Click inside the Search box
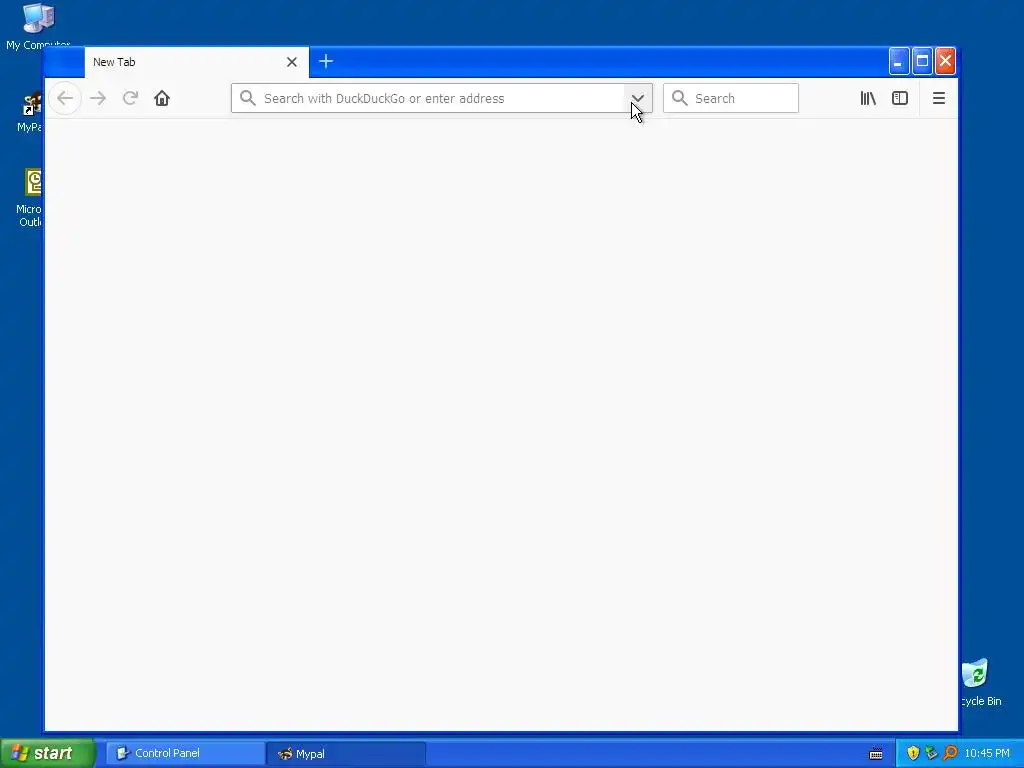The width and height of the screenshot is (1024, 768). [731, 99]
